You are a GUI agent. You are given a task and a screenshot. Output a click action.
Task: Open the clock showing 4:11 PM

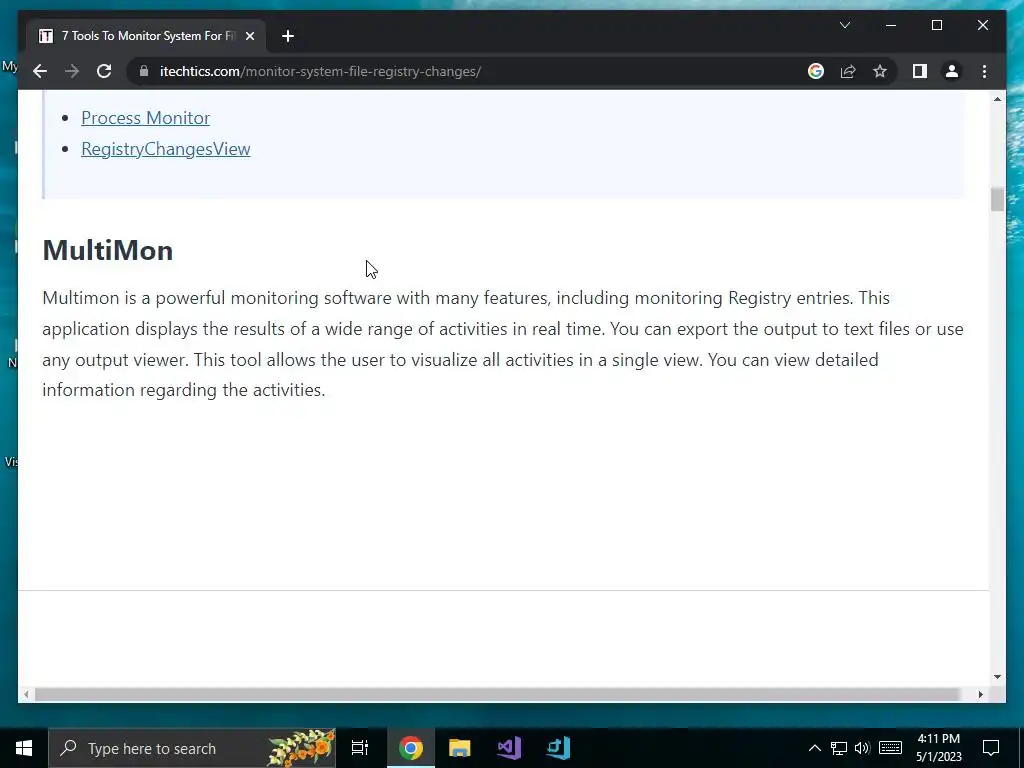[x=938, y=748]
